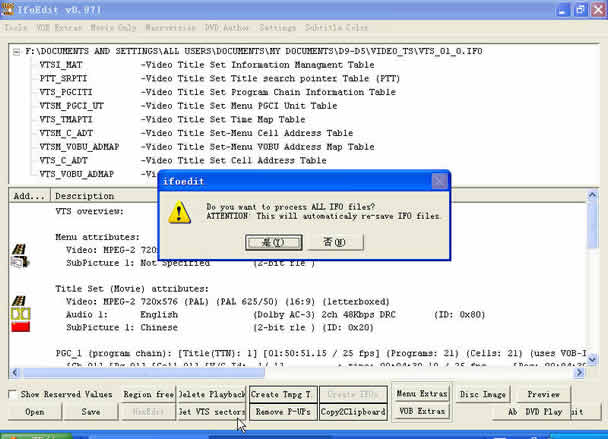Close the ifoedit prompt dialog
Viewport: 608px width, 439px height.
[439, 181]
